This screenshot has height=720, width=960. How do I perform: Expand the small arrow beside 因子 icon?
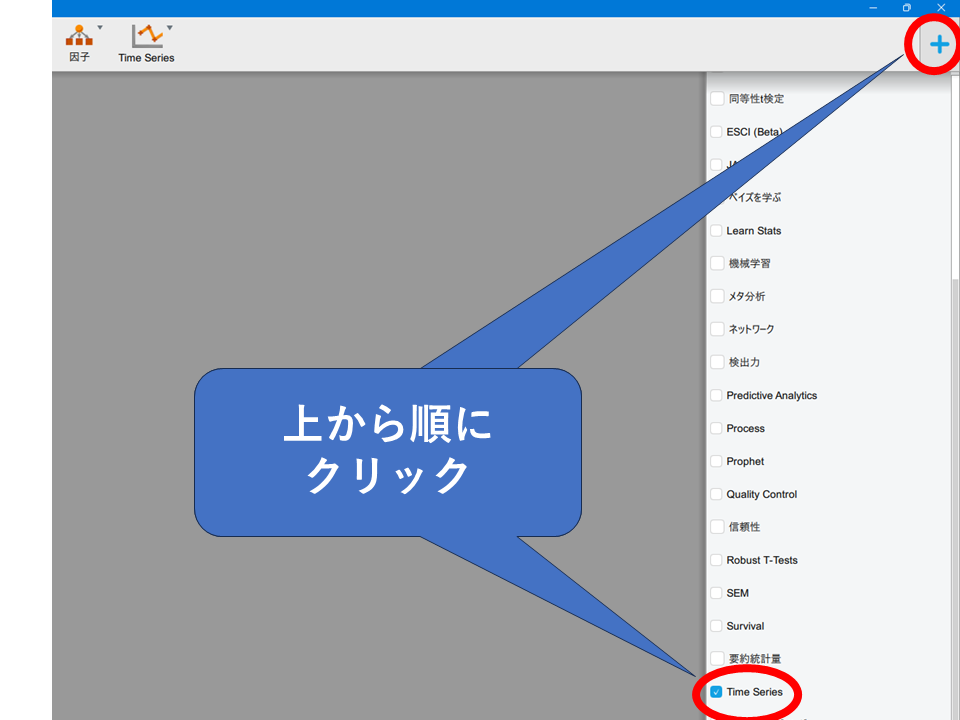[x=100, y=28]
